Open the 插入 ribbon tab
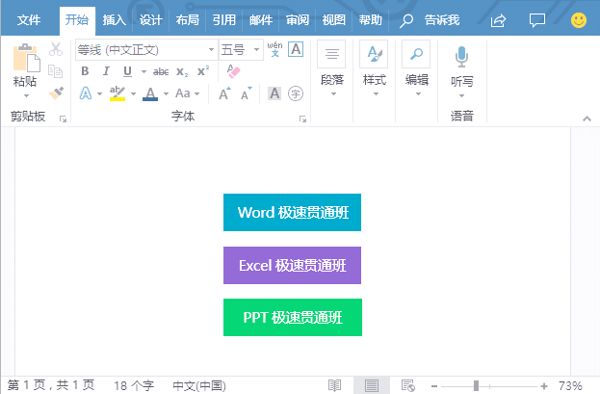The image size is (600, 394). (114, 20)
